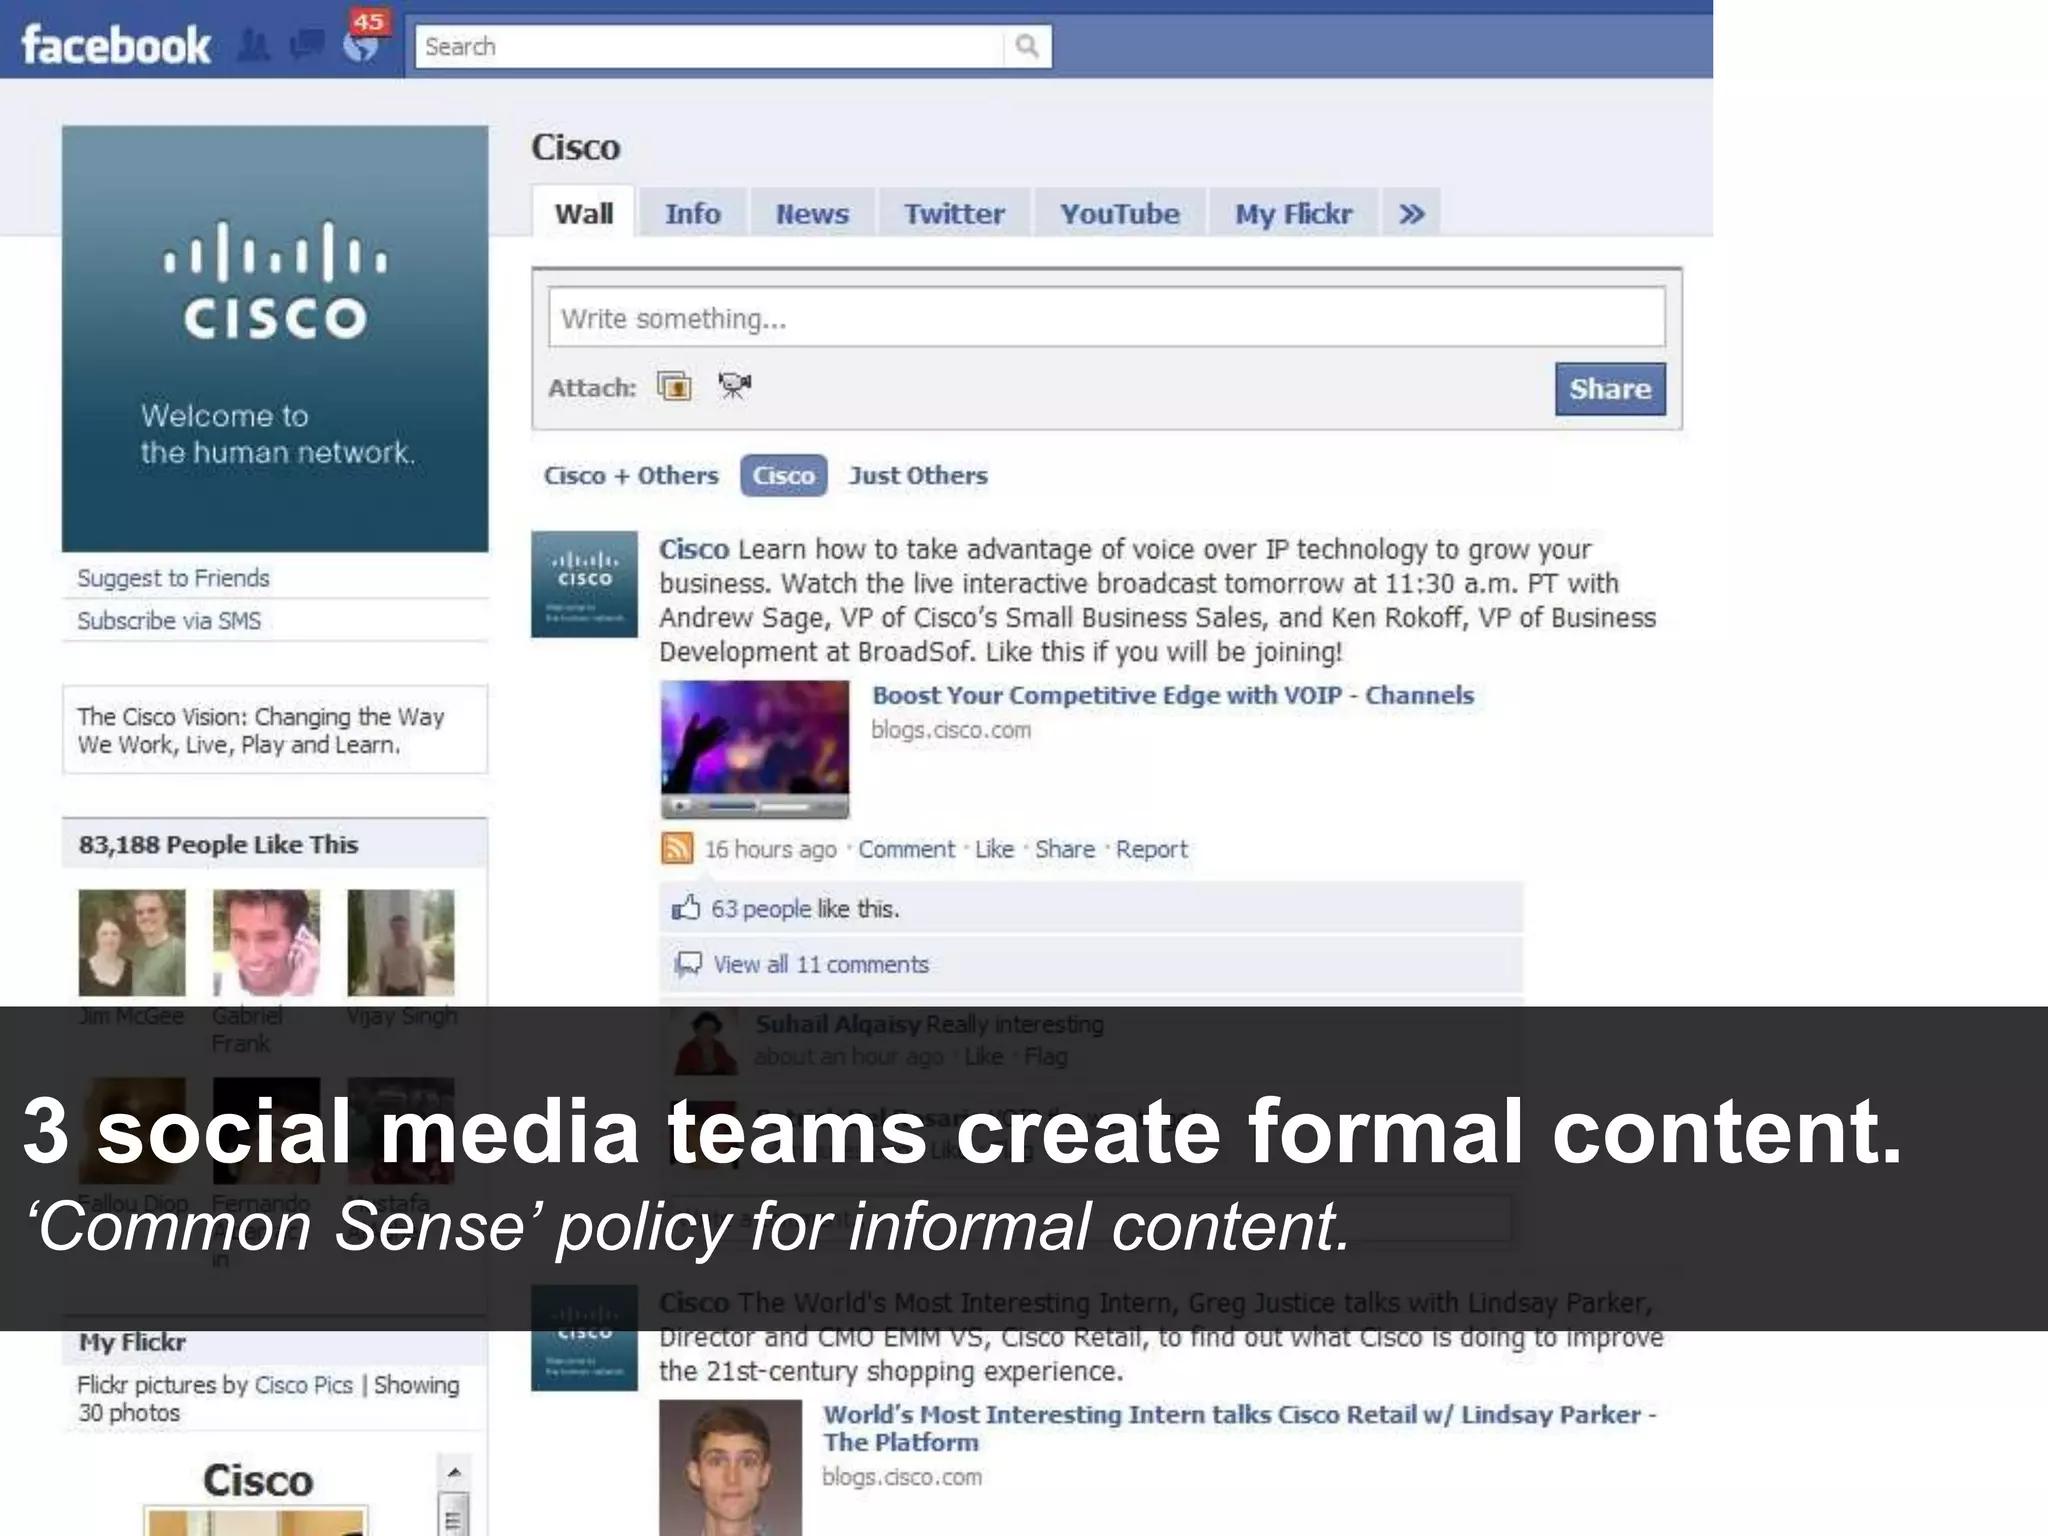
Task: Open the News tab
Action: click(x=812, y=213)
